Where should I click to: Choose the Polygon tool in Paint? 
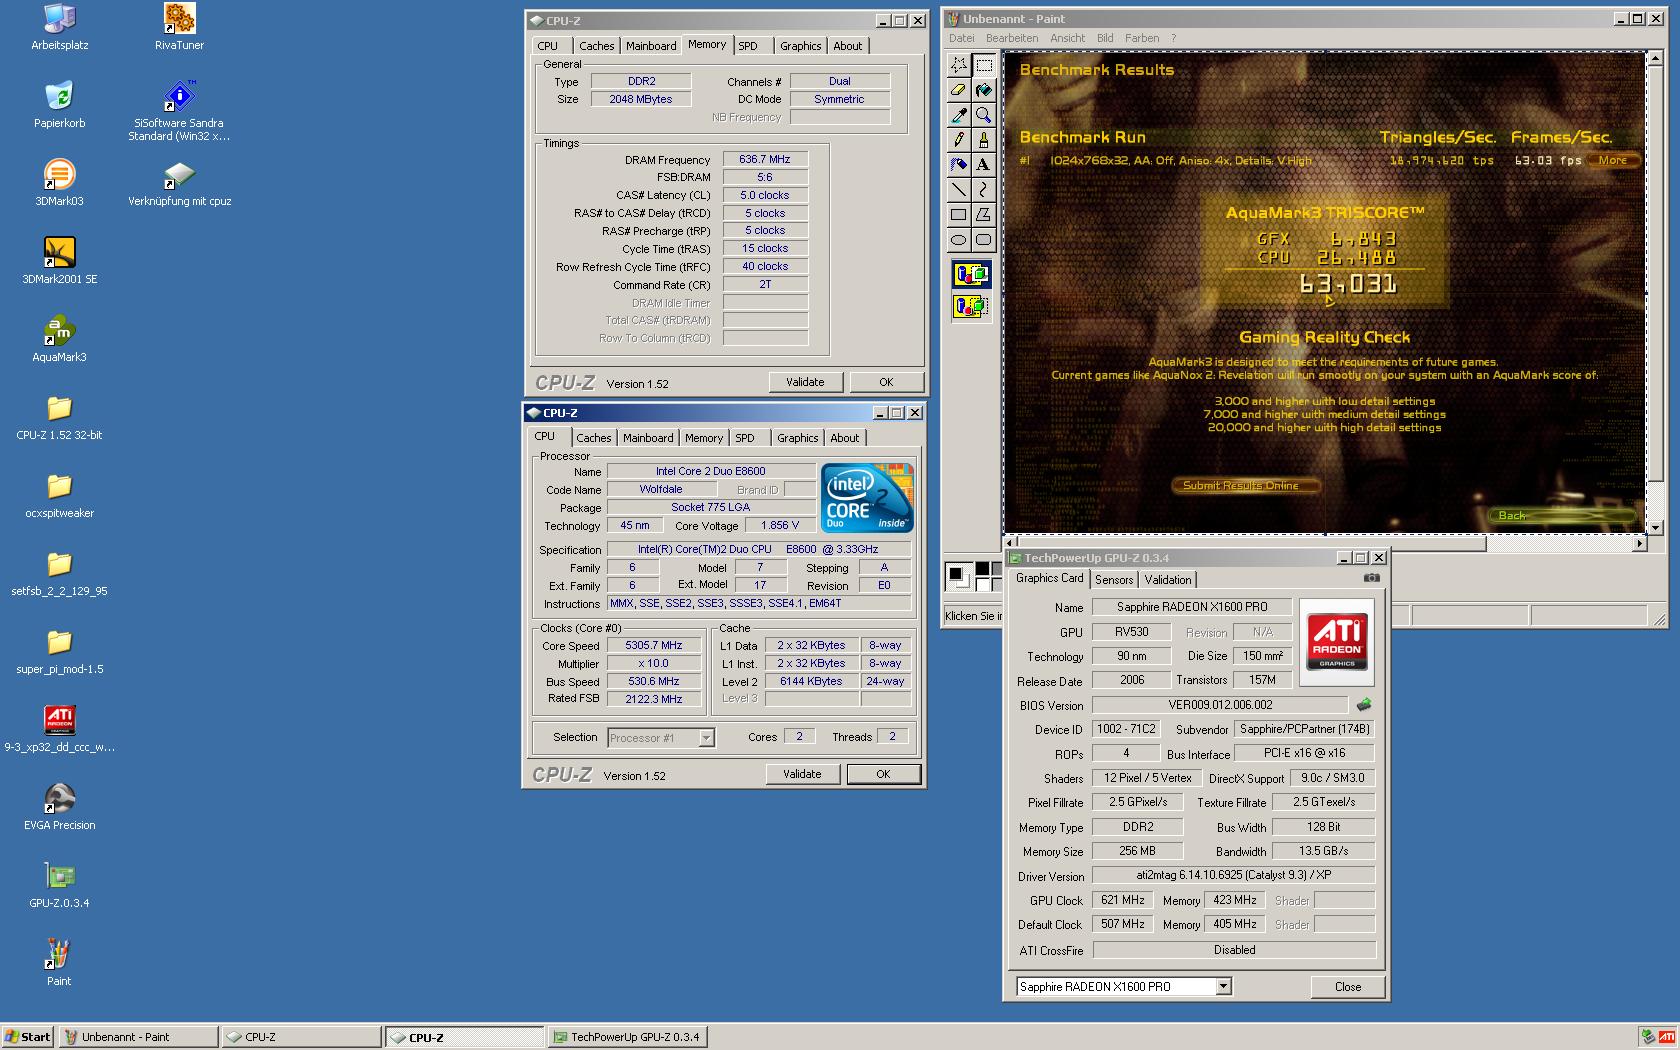983,215
